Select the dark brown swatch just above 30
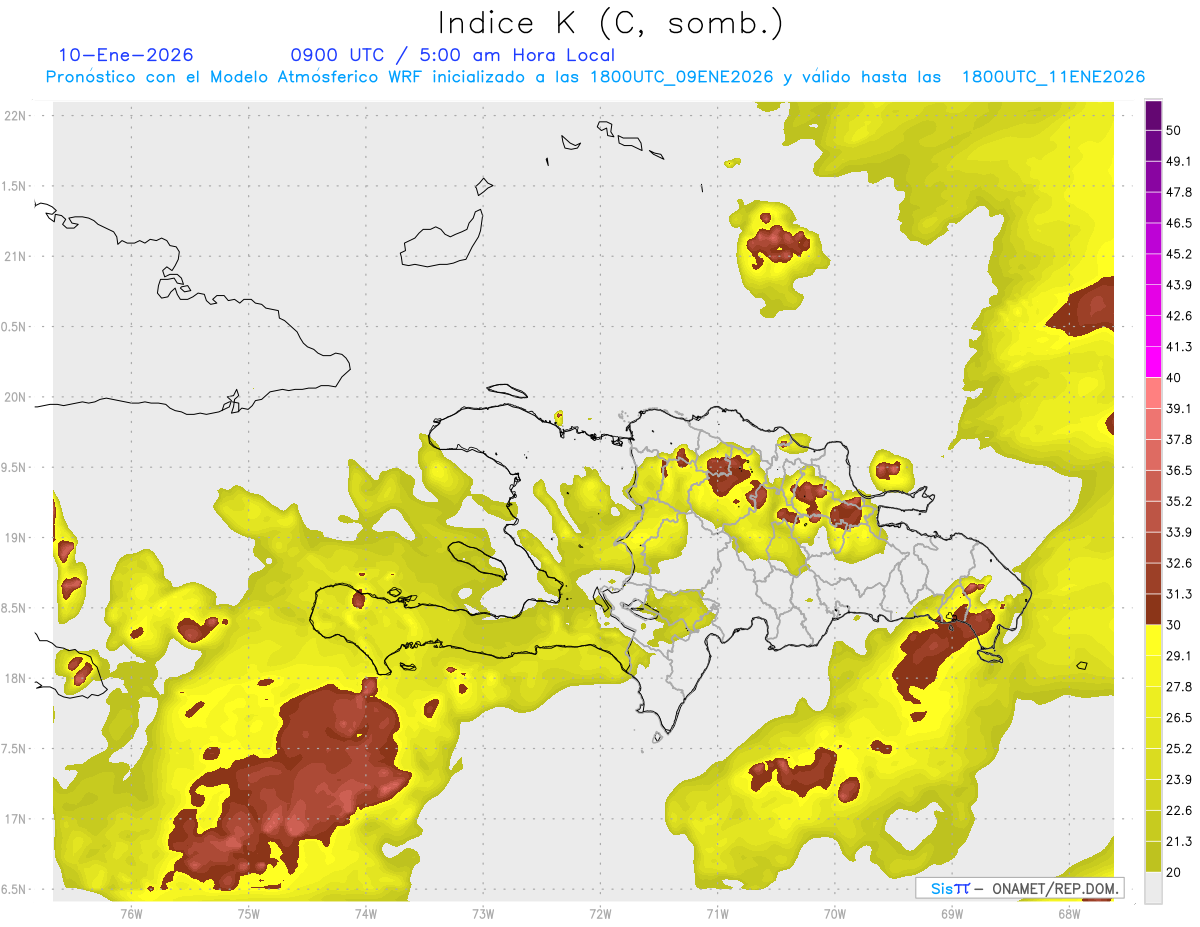 point(1153,609)
